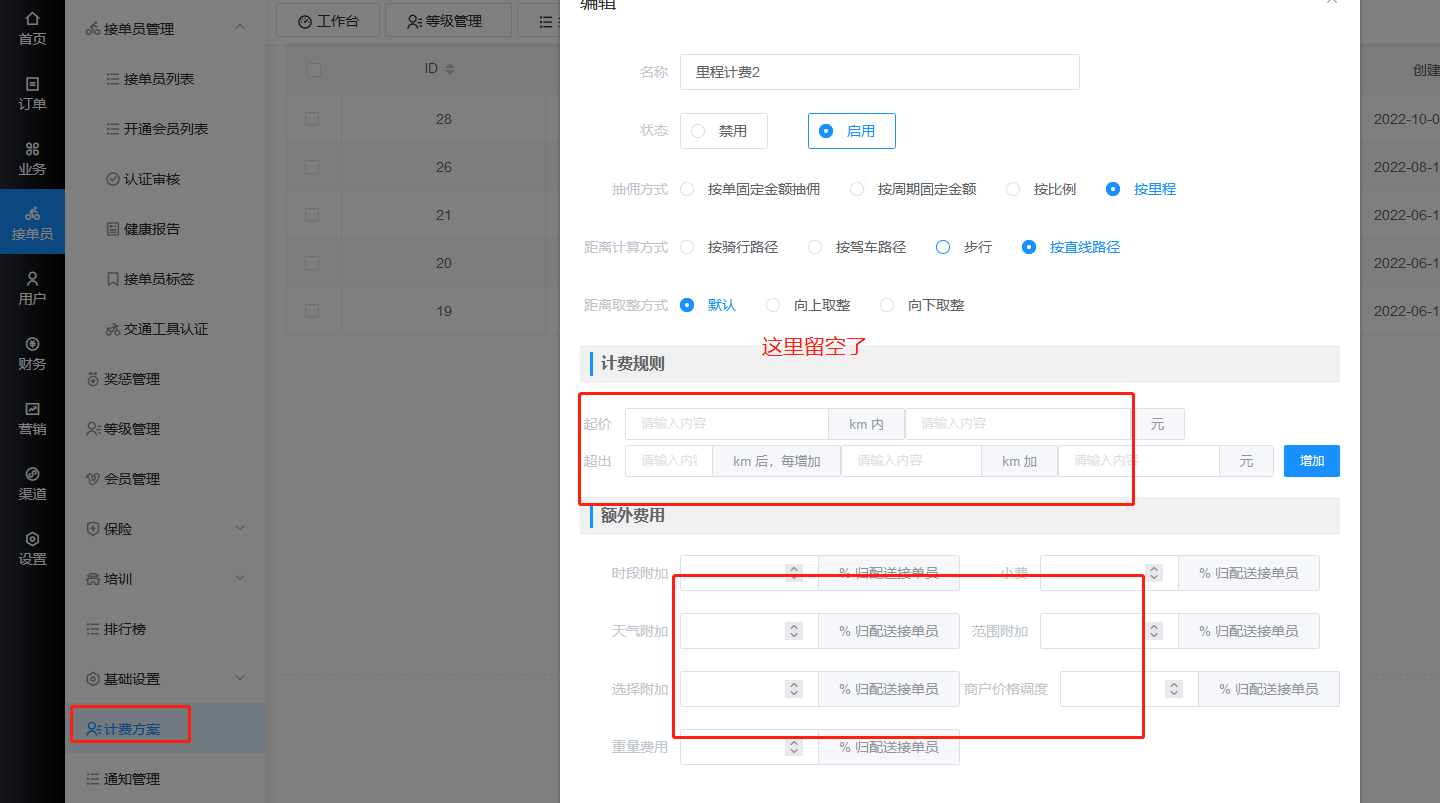Select 步行 distance calculation
Screen dimensions: 1440x803
click(964, 247)
